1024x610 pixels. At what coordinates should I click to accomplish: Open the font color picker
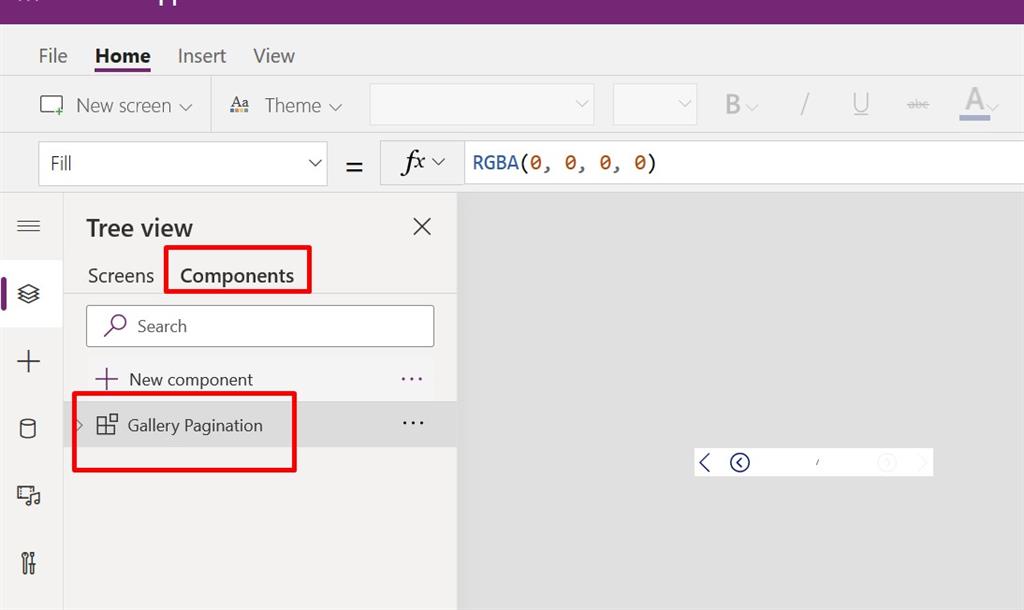tap(975, 103)
